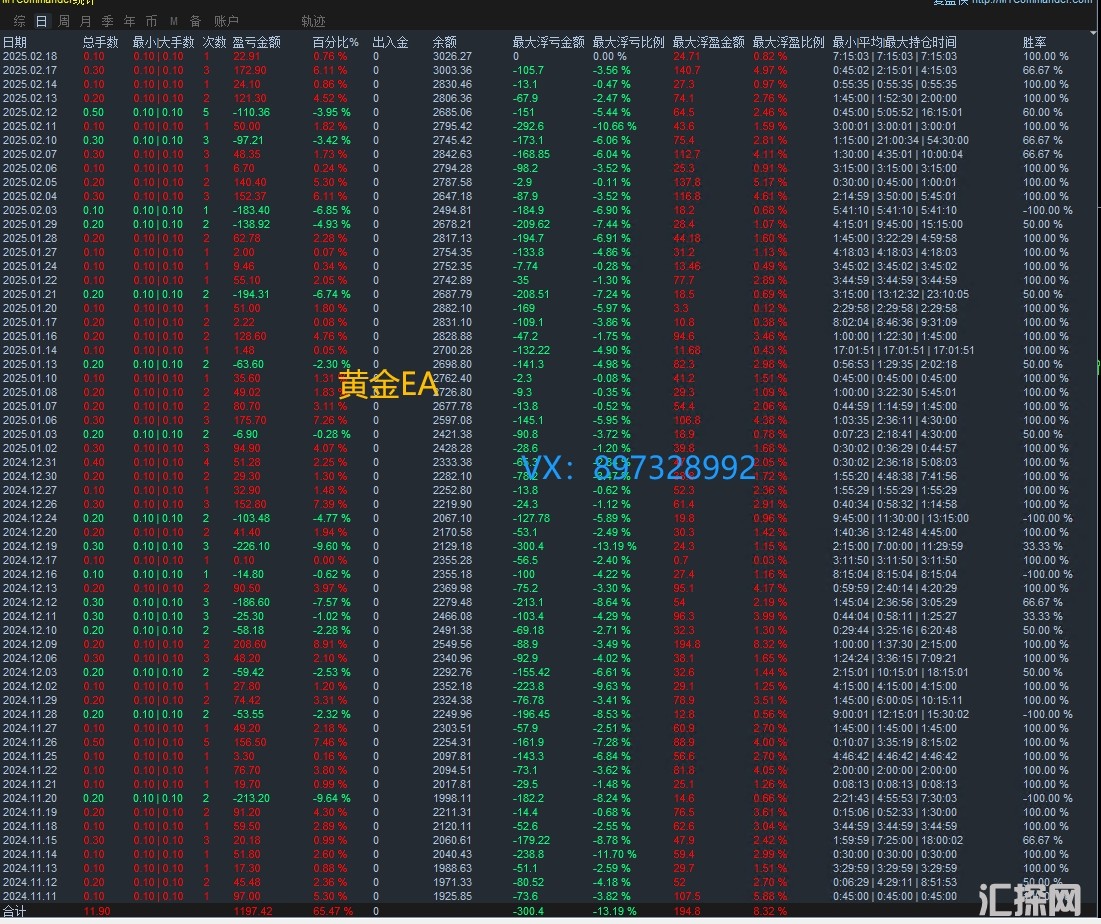Click profit amount 172.90
This screenshot has width=1101, height=924.
coord(250,70)
